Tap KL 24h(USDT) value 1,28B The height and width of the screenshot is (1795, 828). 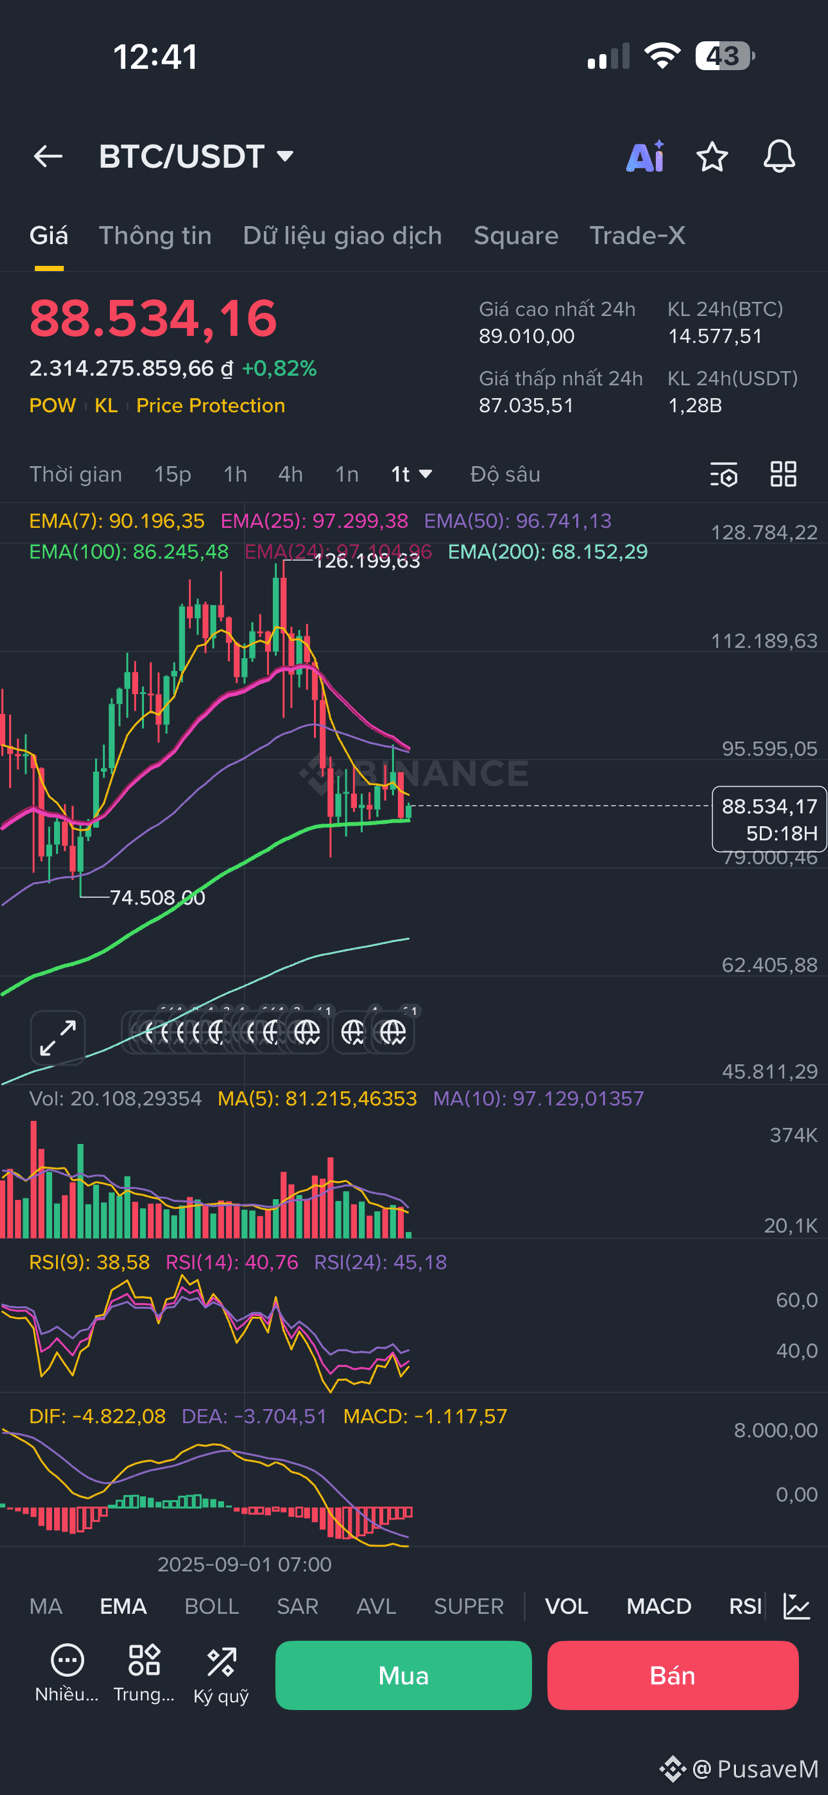(x=695, y=405)
